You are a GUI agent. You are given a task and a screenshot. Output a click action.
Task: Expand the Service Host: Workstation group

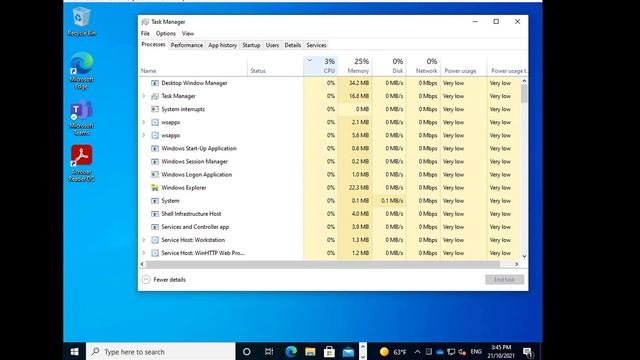pos(144,240)
